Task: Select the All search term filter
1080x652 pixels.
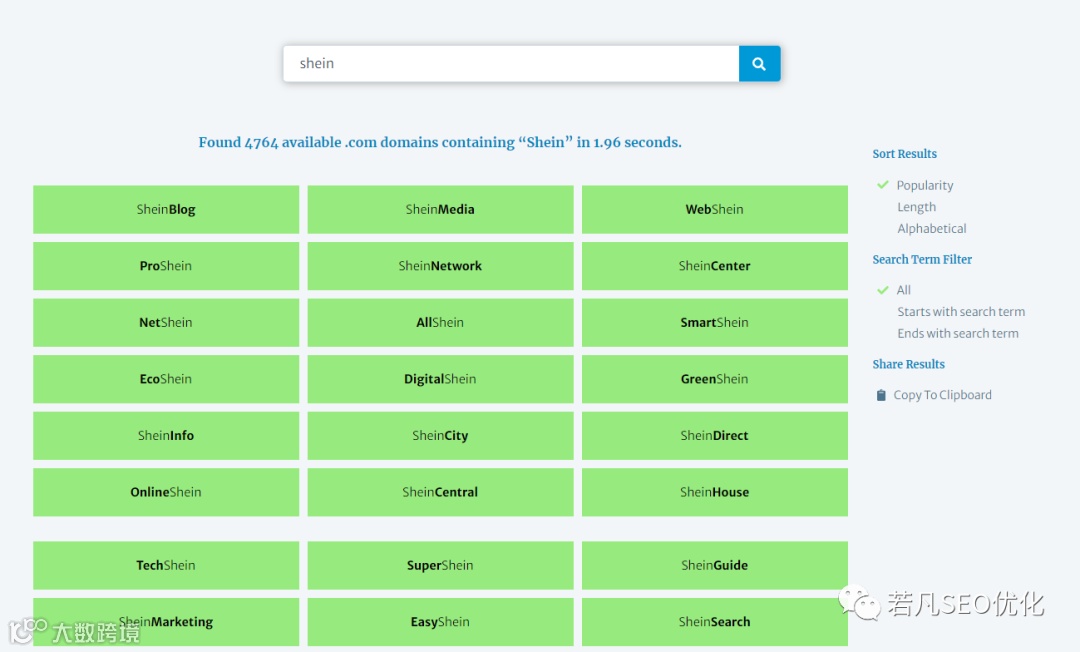Action: coord(904,290)
